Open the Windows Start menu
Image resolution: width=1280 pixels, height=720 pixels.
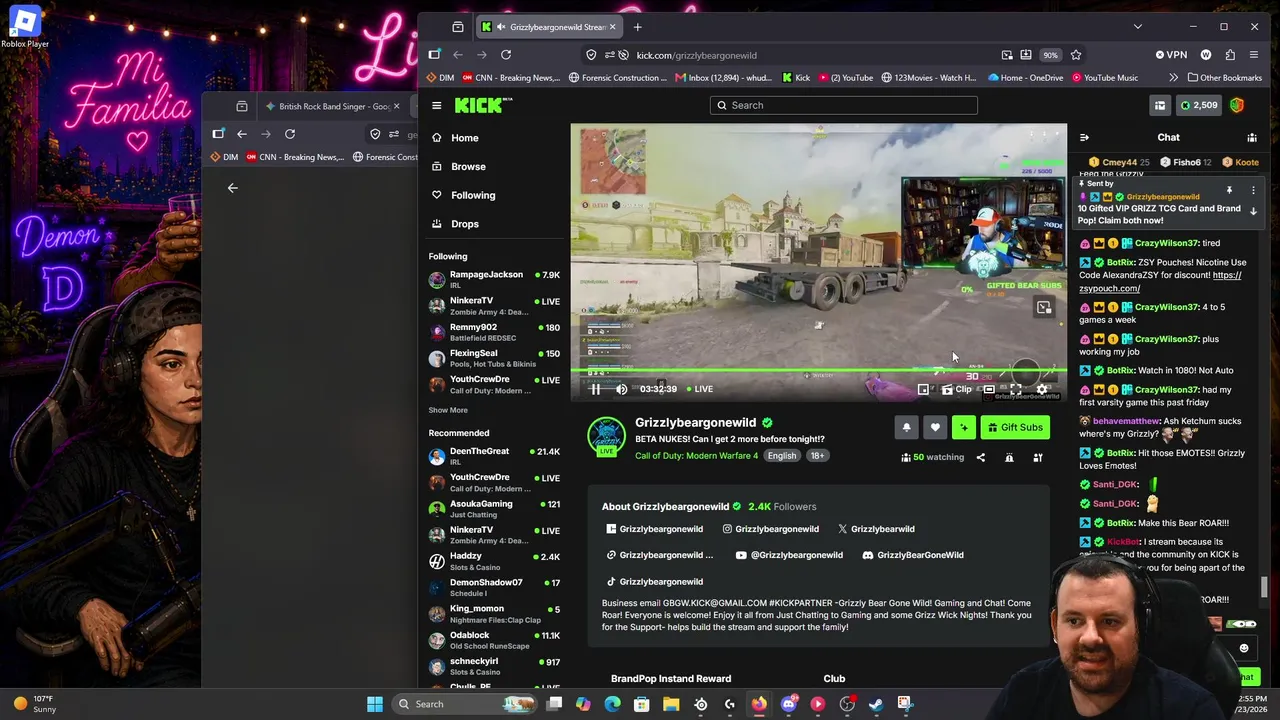375,704
